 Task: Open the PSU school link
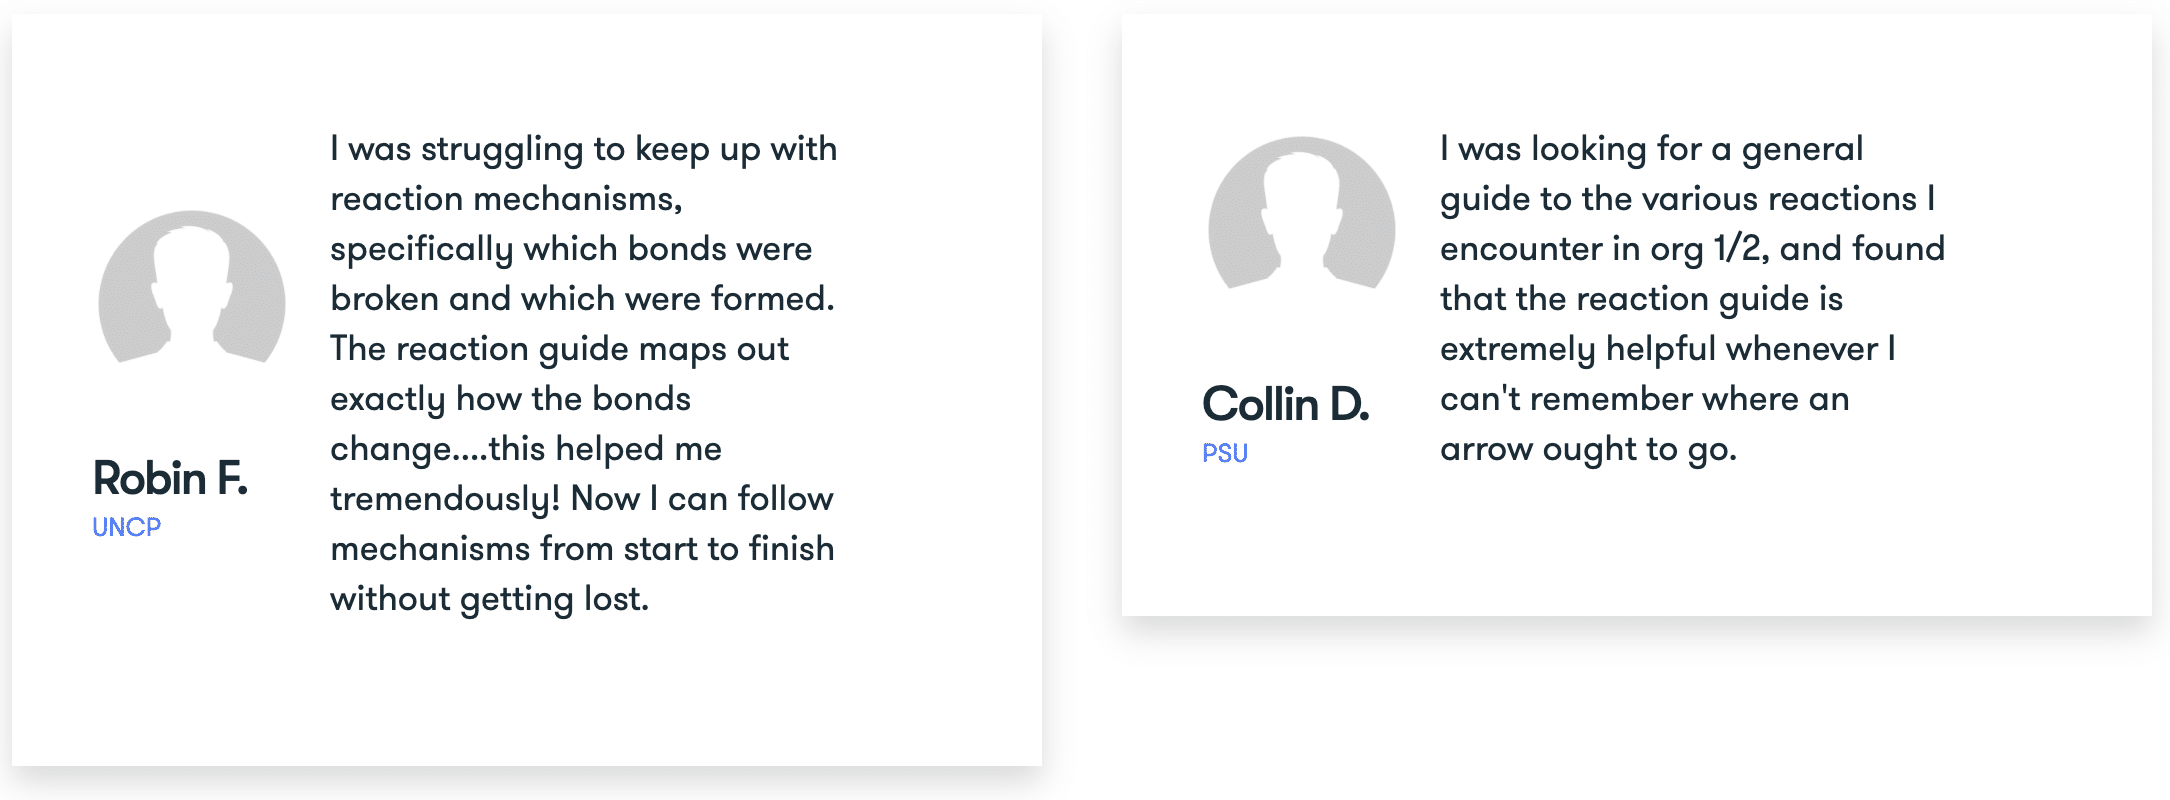coord(1225,453)
